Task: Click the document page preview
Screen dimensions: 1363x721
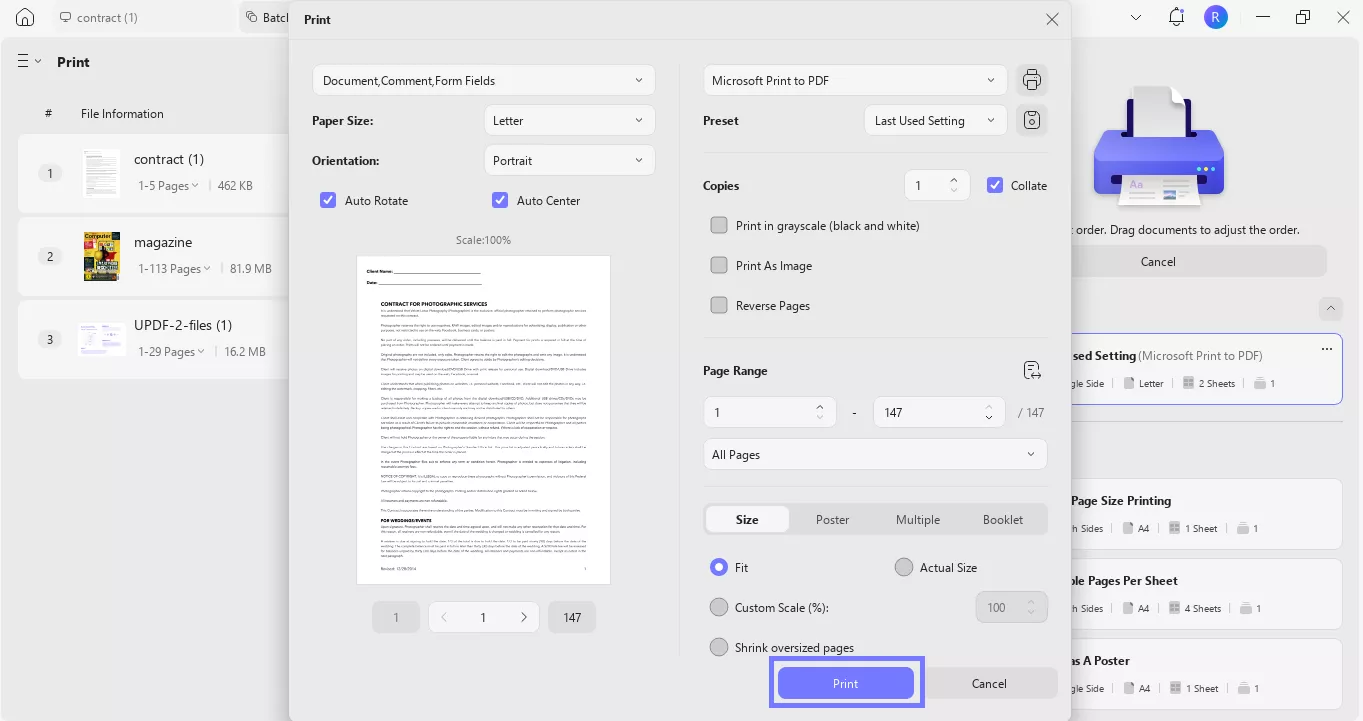Action: [483, 420]
